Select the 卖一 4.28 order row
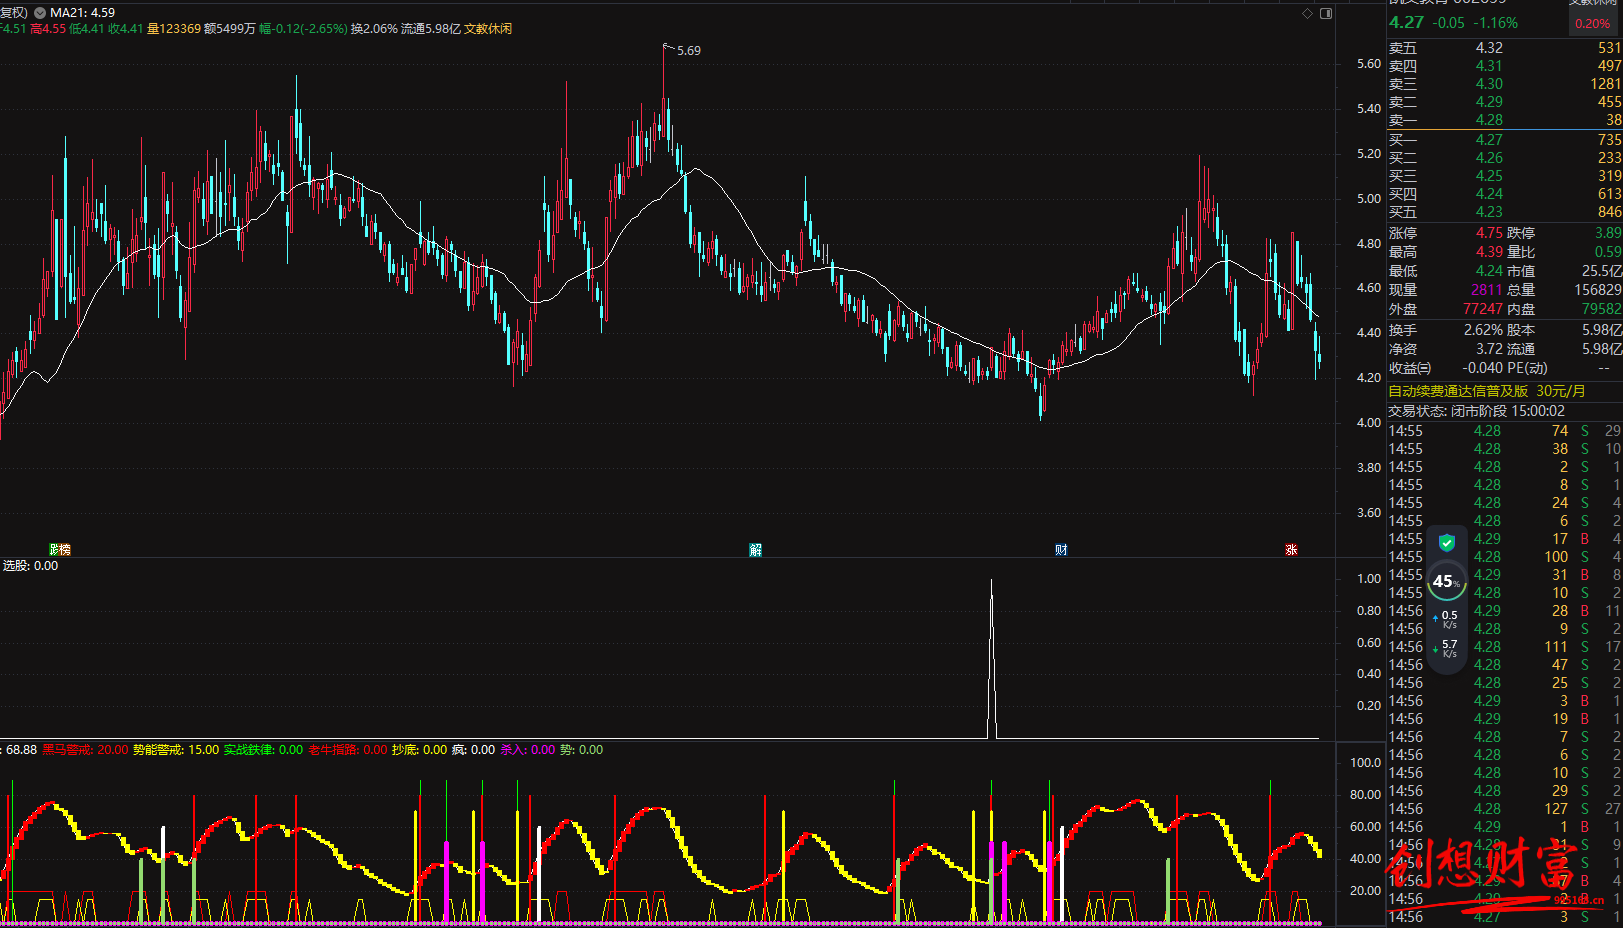Viewport: 1623px width, 928px height. pos(1505,120)
